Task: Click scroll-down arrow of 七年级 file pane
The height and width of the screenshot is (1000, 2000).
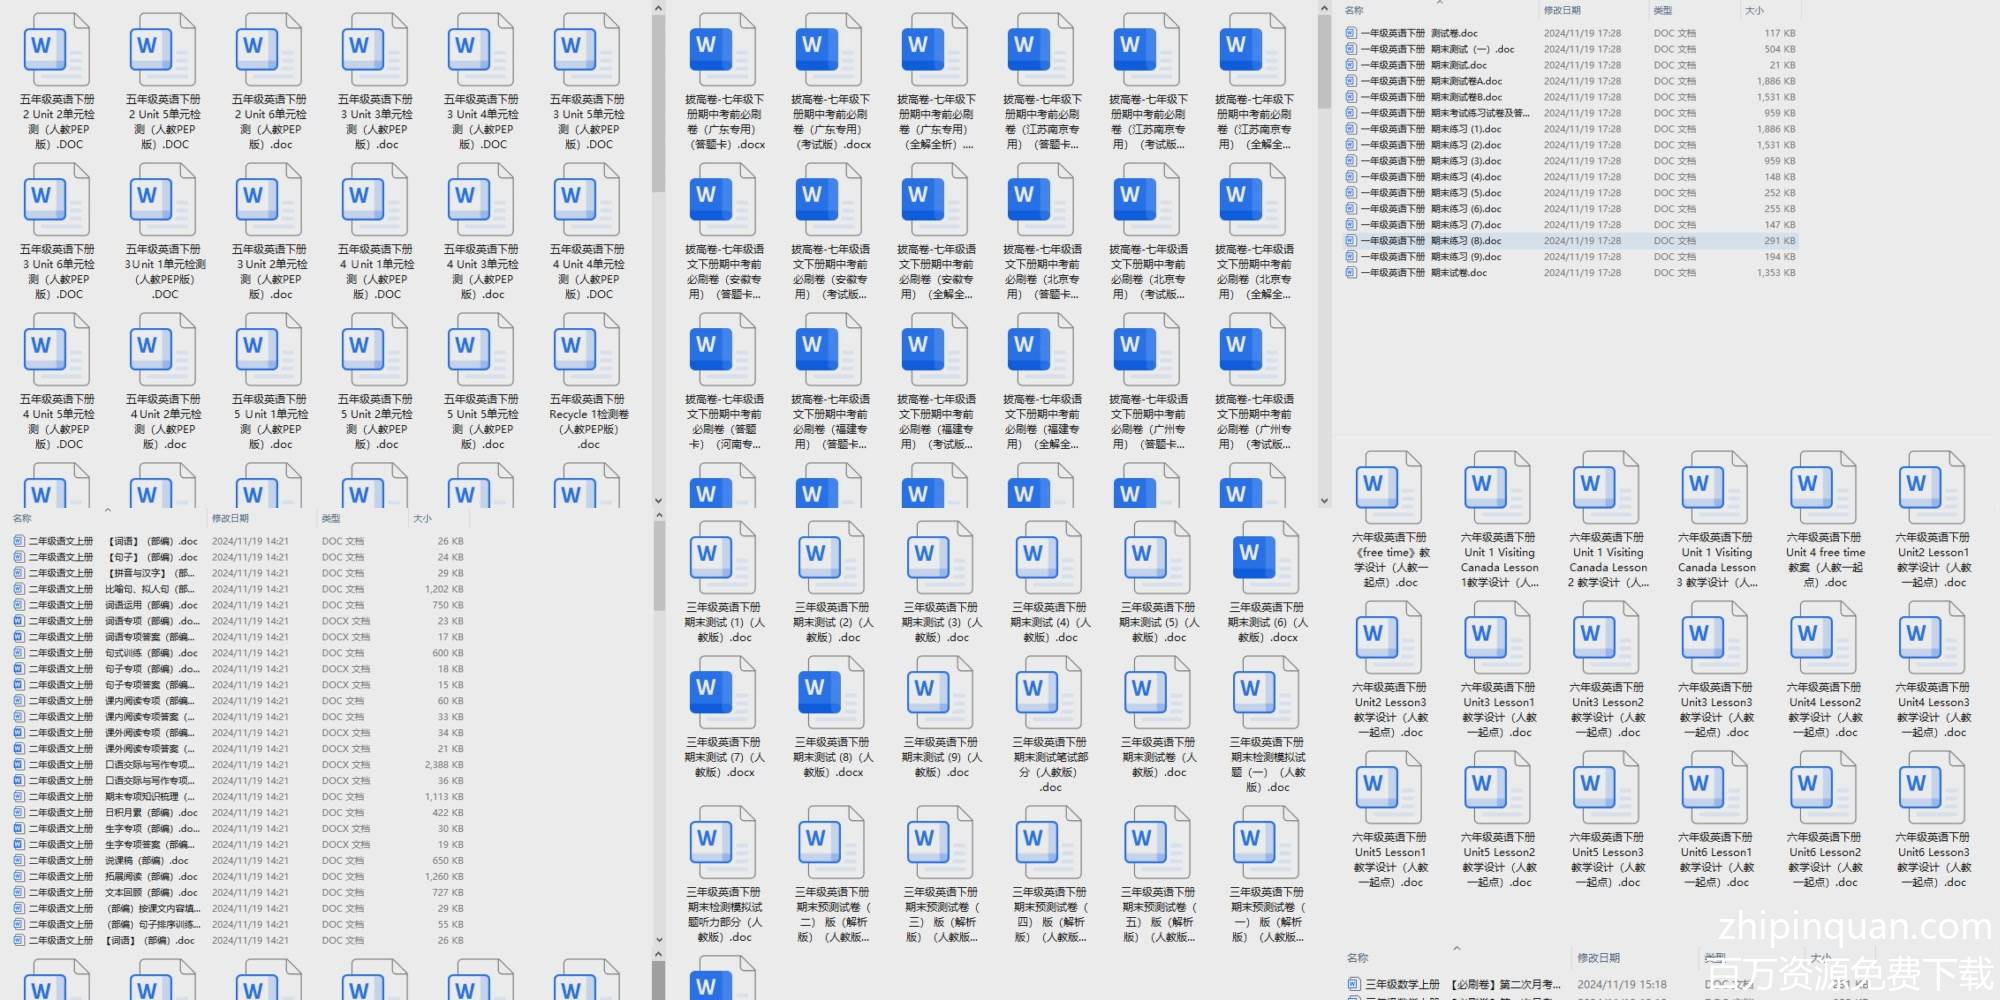Action: click(x=1324, y=501)
